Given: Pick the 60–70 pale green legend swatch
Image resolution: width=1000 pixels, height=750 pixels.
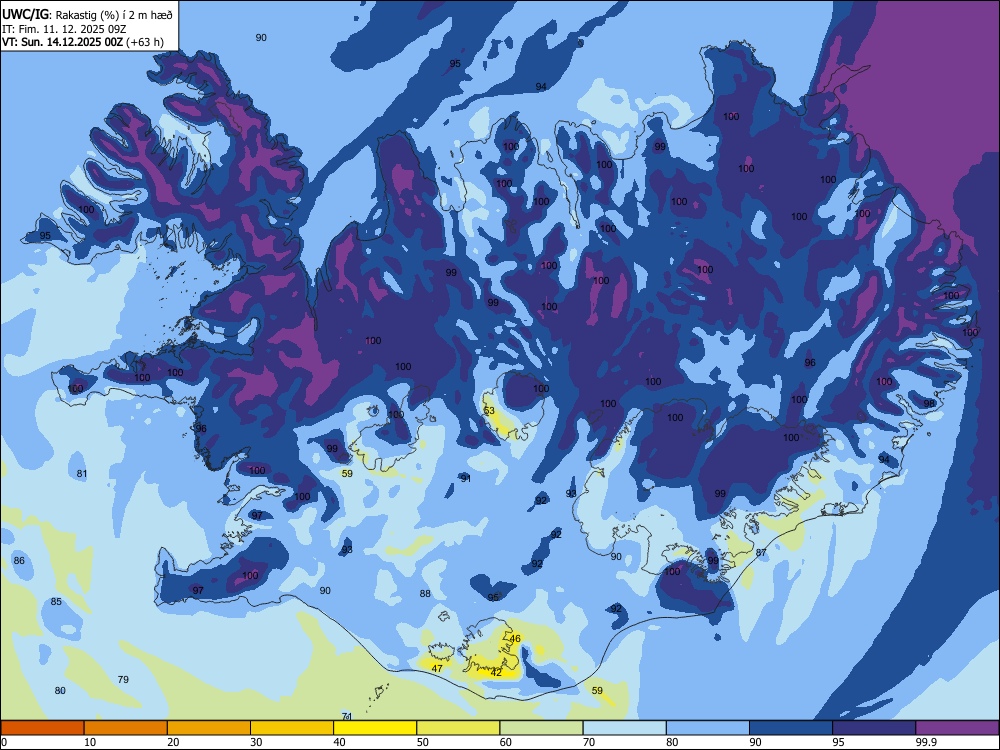Looking at the screenshot, I should pos(541,728).
